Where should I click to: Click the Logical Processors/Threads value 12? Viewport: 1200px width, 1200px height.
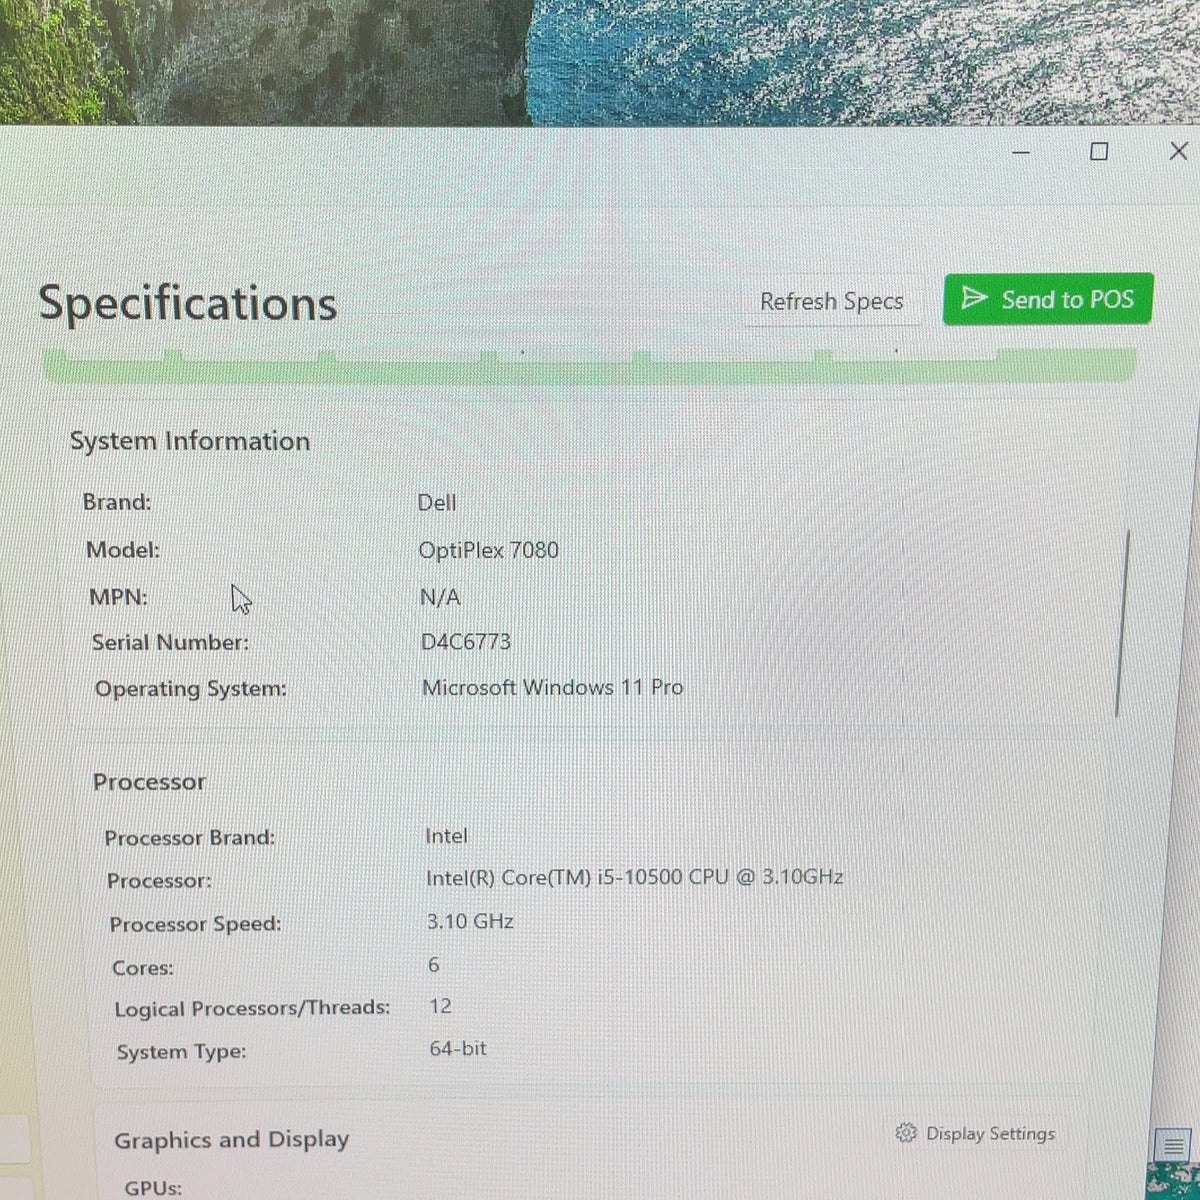[440, 1007]
